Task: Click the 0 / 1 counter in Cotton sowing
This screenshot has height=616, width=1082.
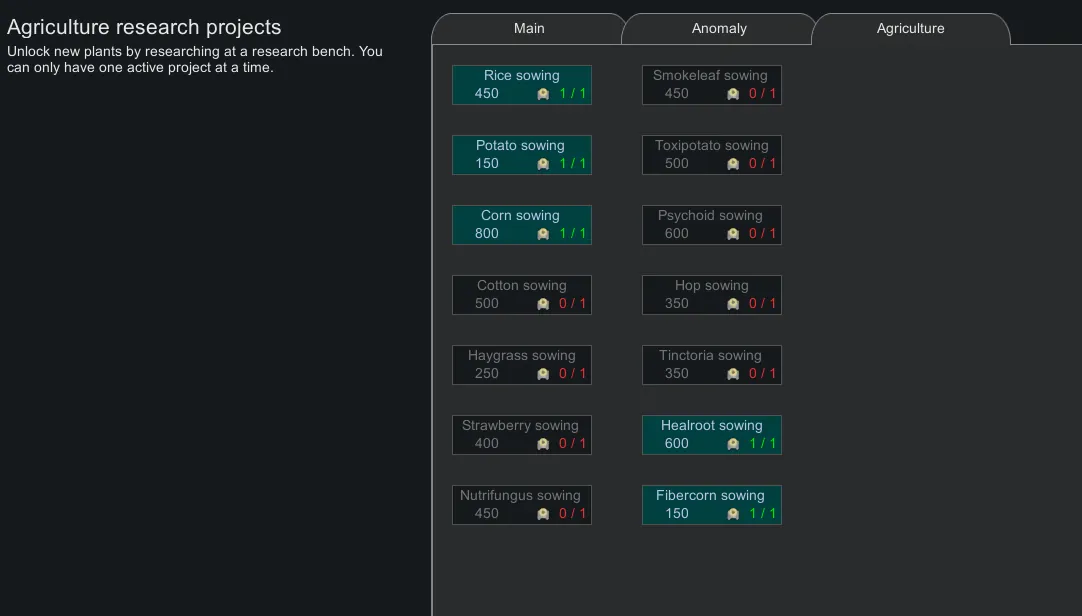Action: click(573, 304)
